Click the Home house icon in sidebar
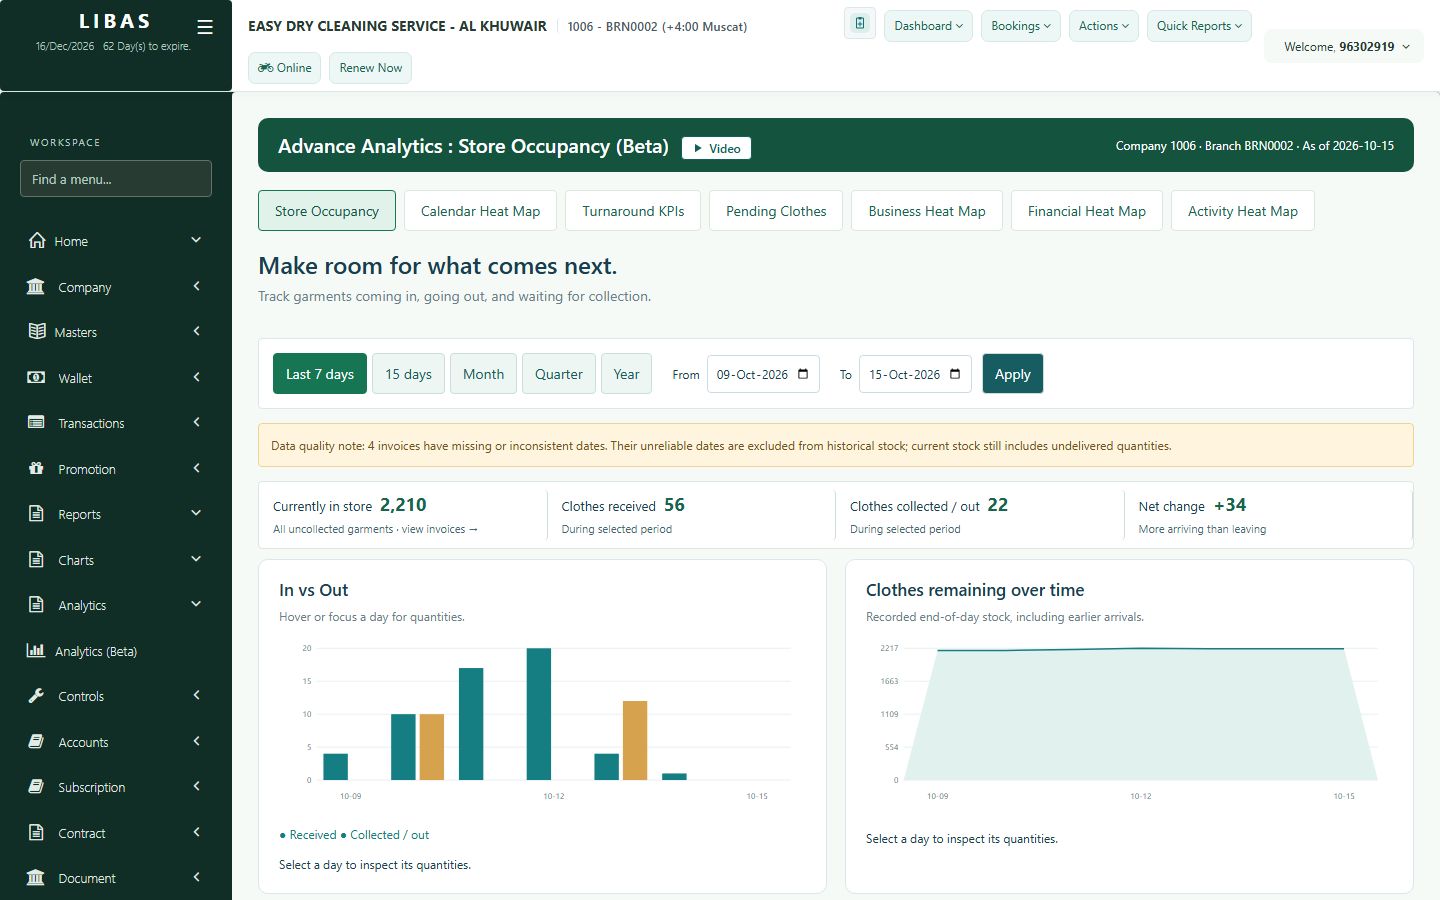1440x900 pixels. pyautogui.click(x=37, y=240)
